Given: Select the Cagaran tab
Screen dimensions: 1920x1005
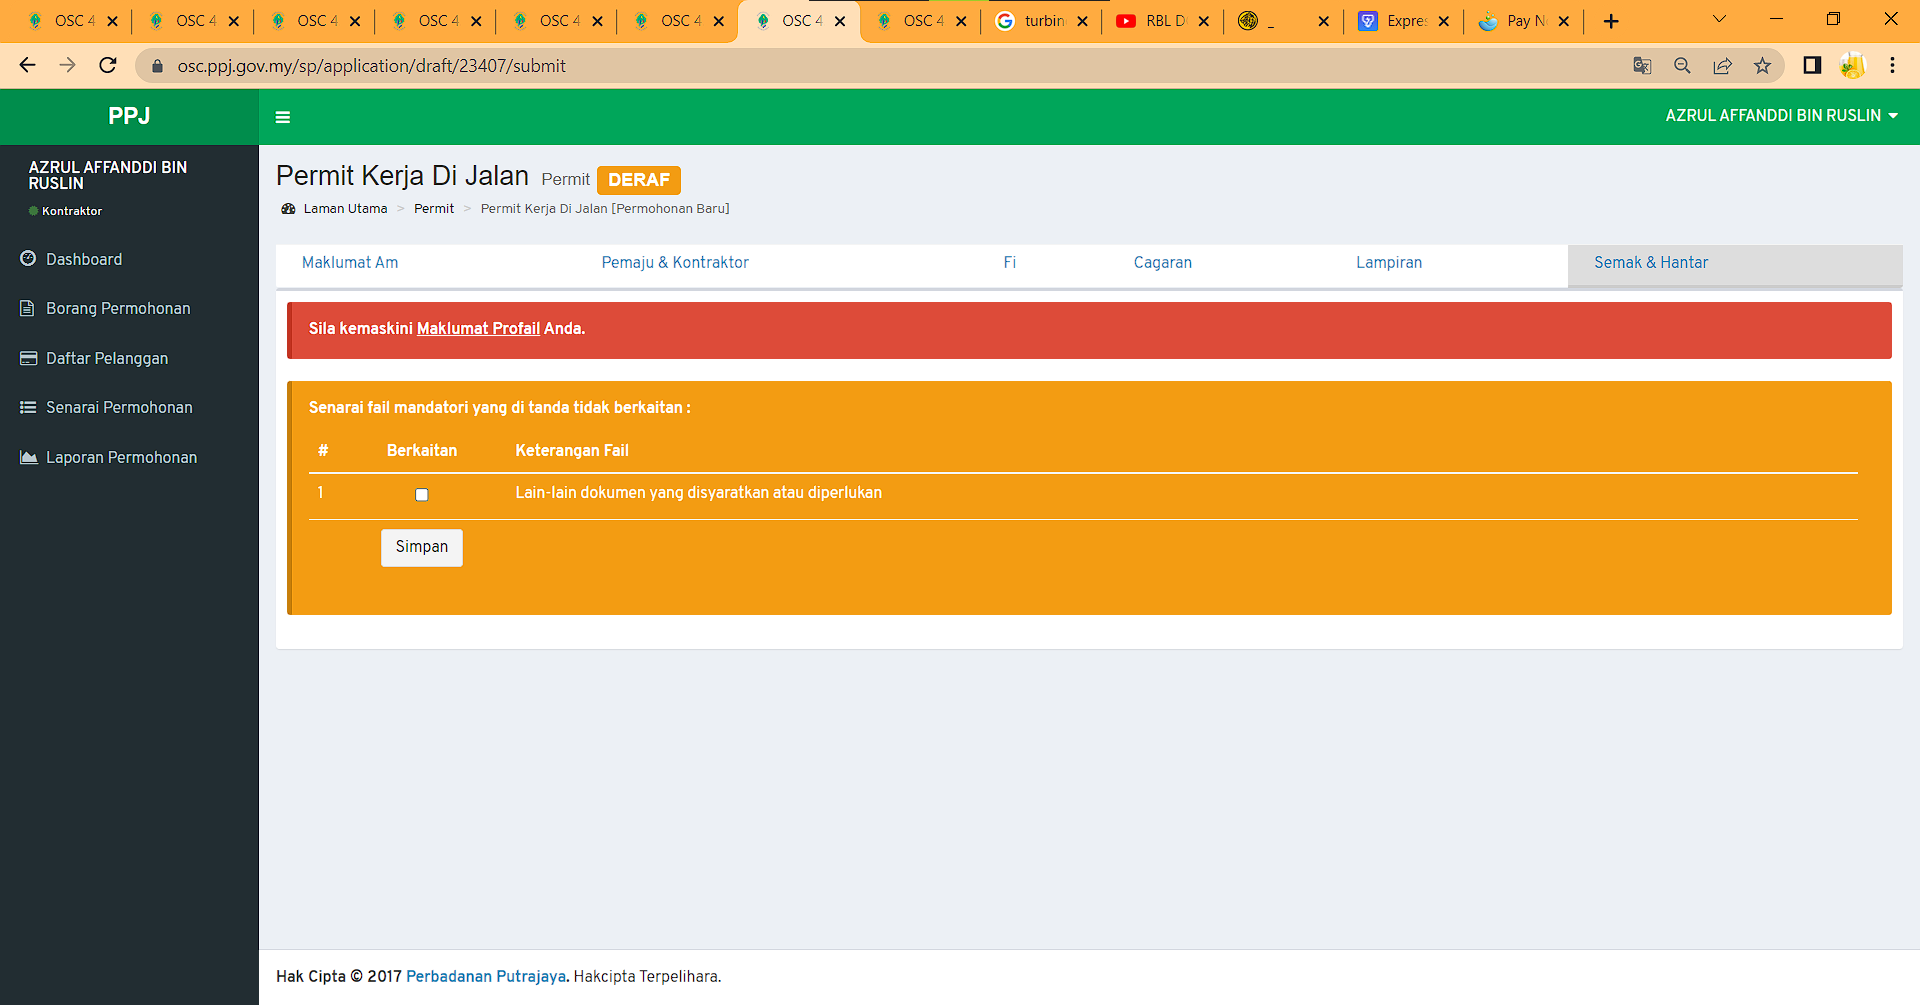Looking at the screenshot, I should click(1162, 262).
